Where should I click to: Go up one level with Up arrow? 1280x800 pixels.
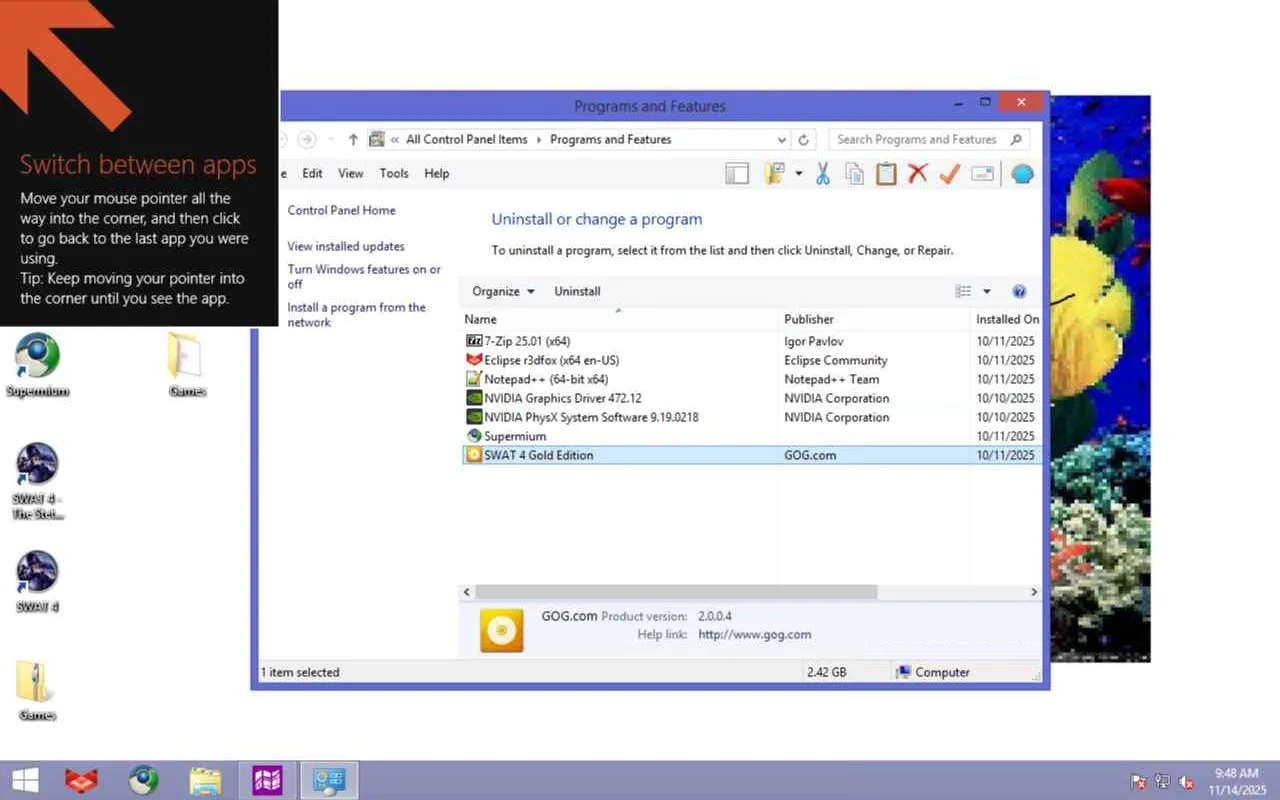pyautogui.click(x=353, y=140)
